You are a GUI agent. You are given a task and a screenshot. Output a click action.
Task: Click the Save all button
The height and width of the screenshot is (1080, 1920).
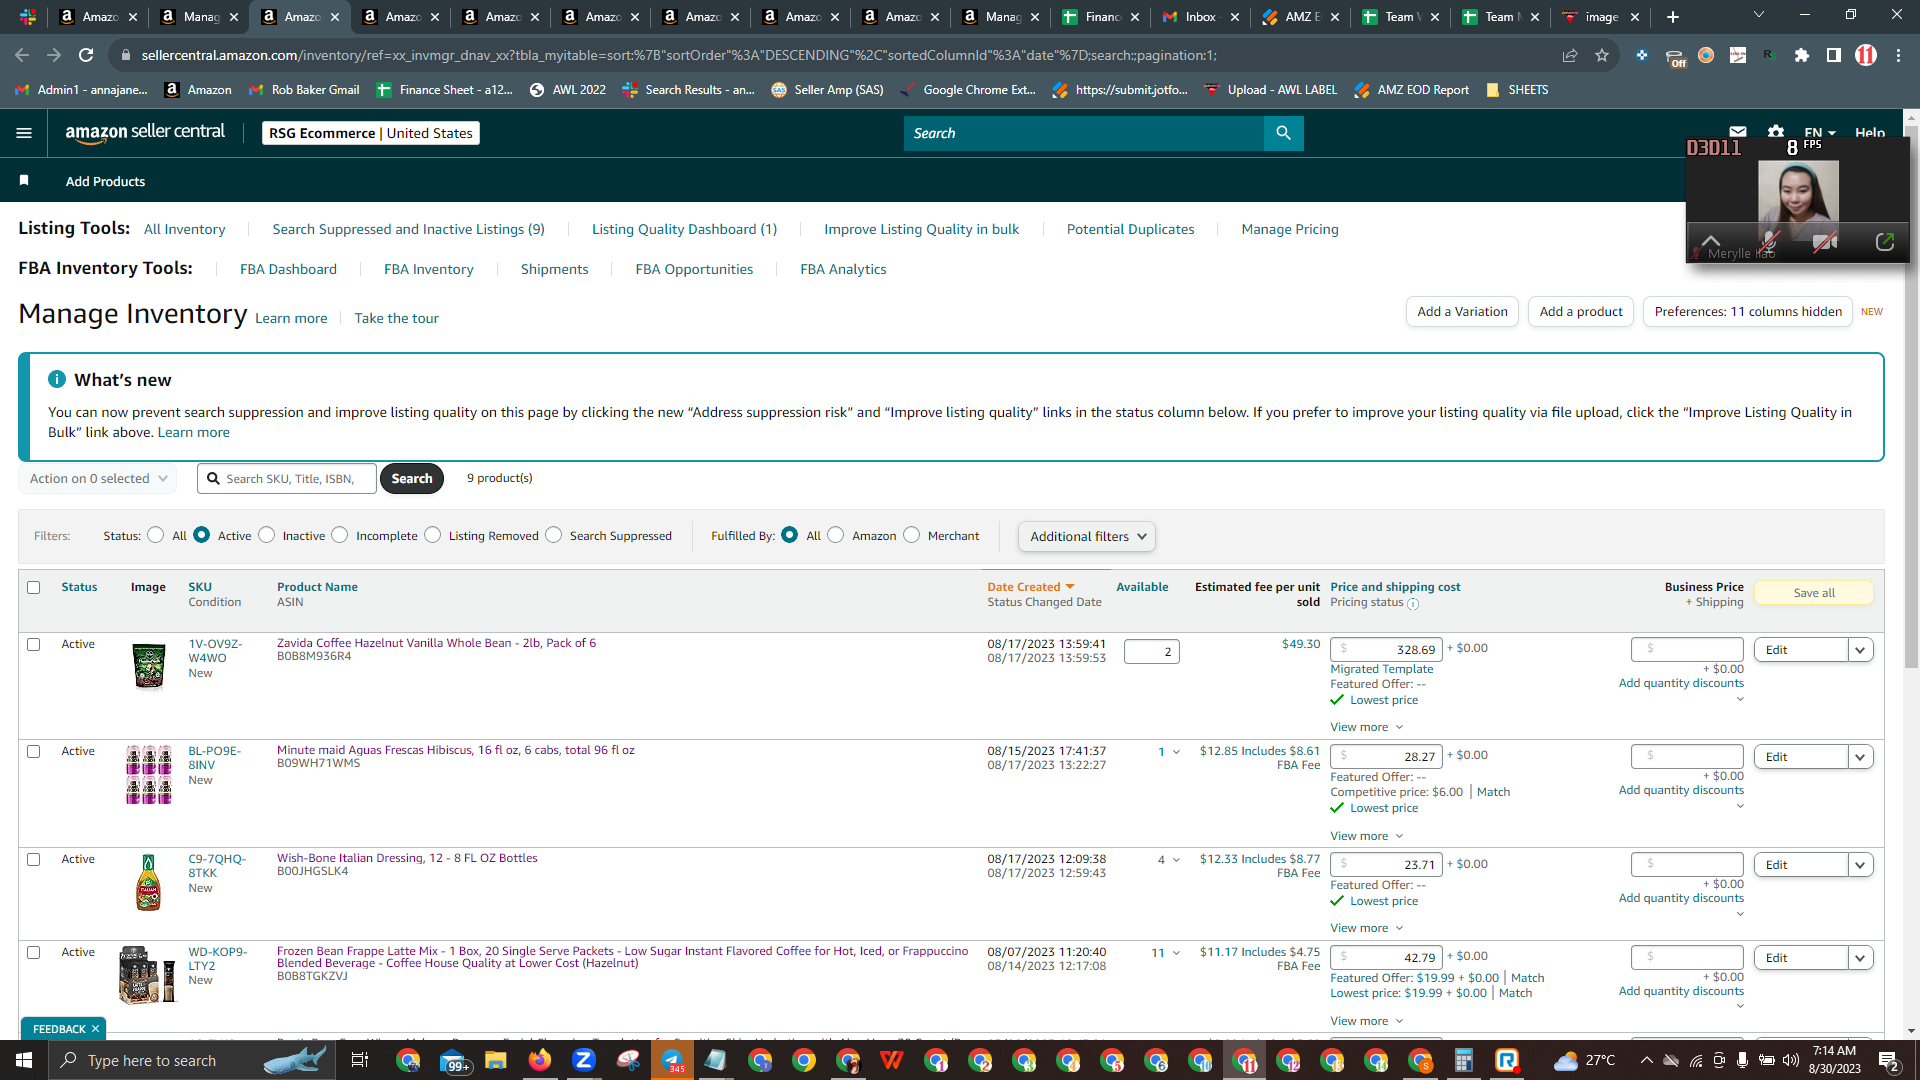pos(1814,593)
